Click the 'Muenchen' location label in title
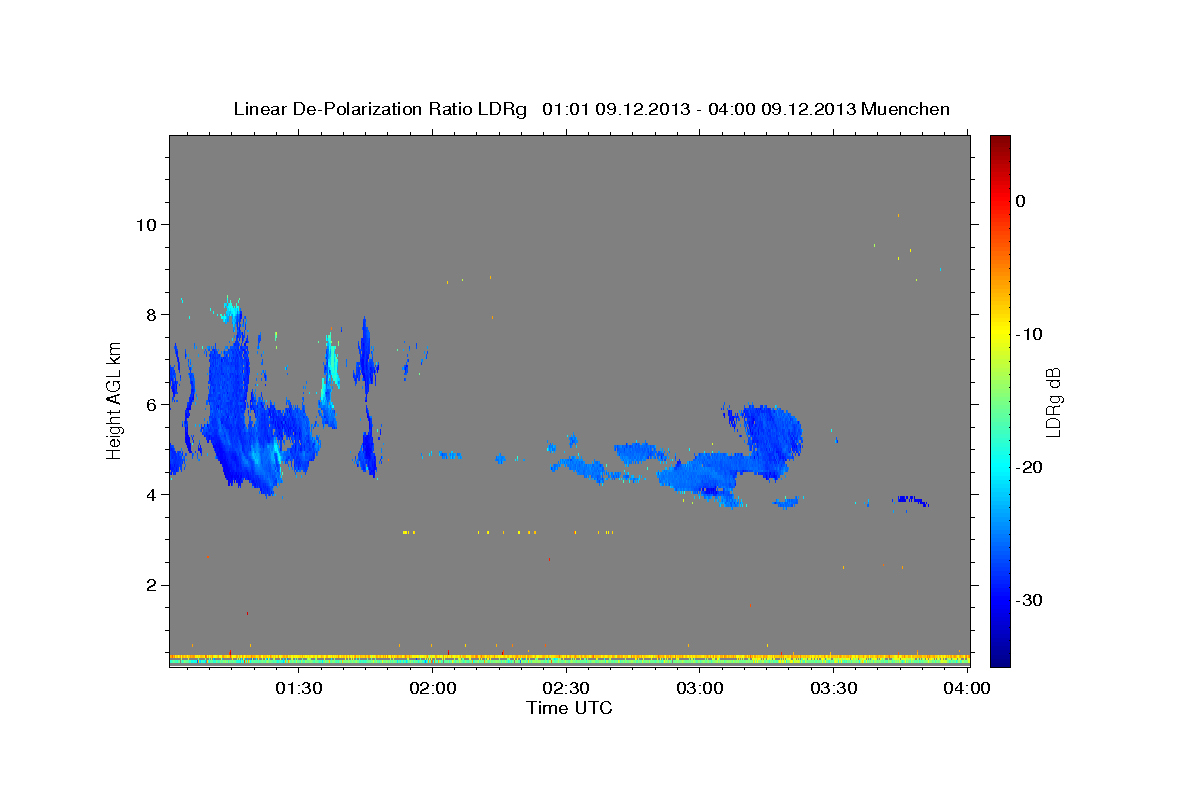This screenshot has width=1200, height=800. (906, 109)
